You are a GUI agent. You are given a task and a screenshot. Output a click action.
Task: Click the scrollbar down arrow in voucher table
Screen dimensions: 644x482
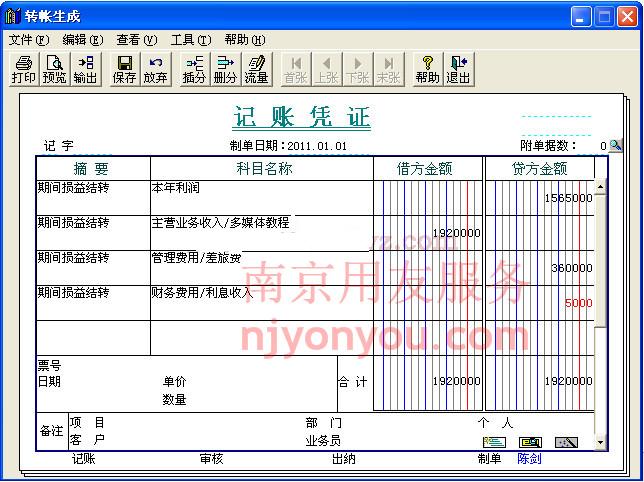pos(600,441)
